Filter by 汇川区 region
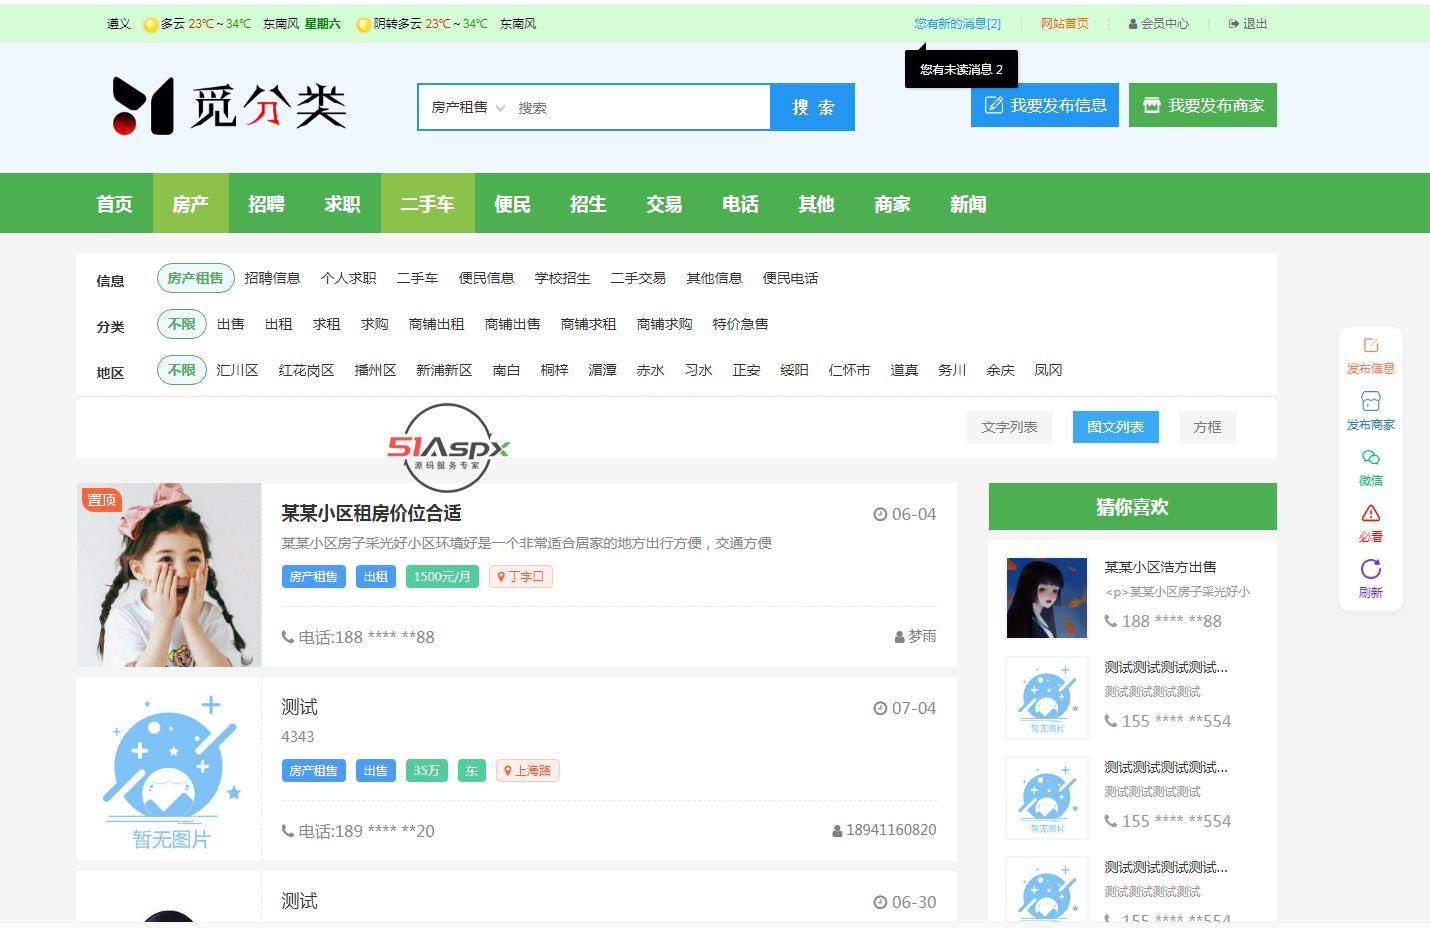Viewport: 1430px width, 928px height. [238, 370]
